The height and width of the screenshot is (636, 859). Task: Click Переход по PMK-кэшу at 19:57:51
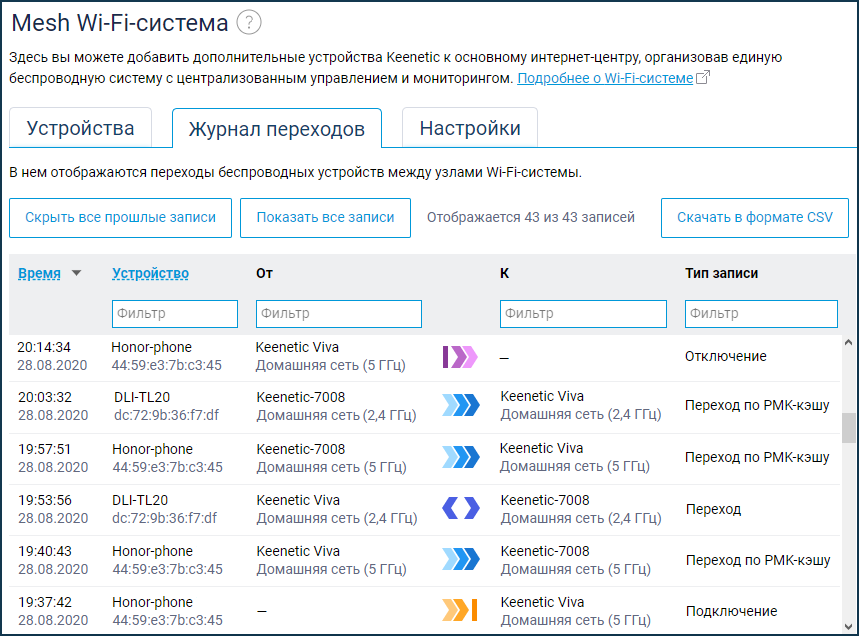click(x=757, y=457)
